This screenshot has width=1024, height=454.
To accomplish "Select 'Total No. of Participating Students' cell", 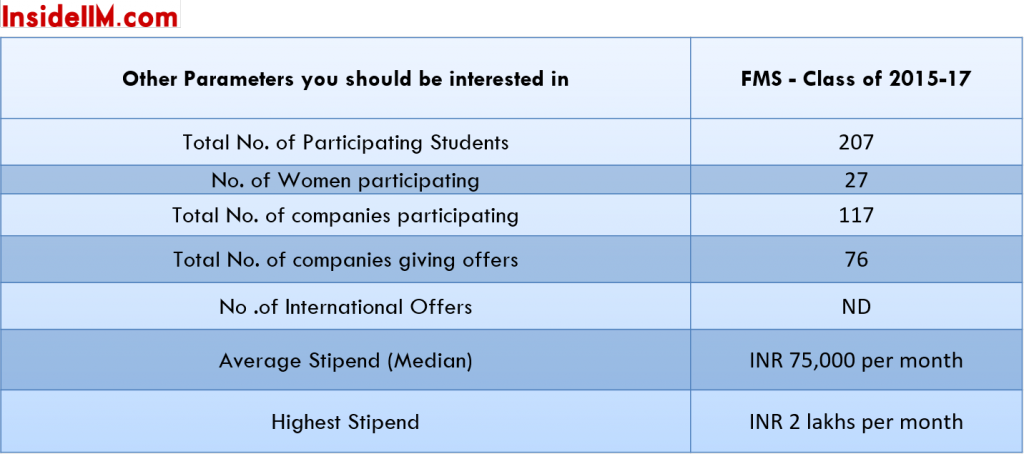I will [x=345, y=142].
